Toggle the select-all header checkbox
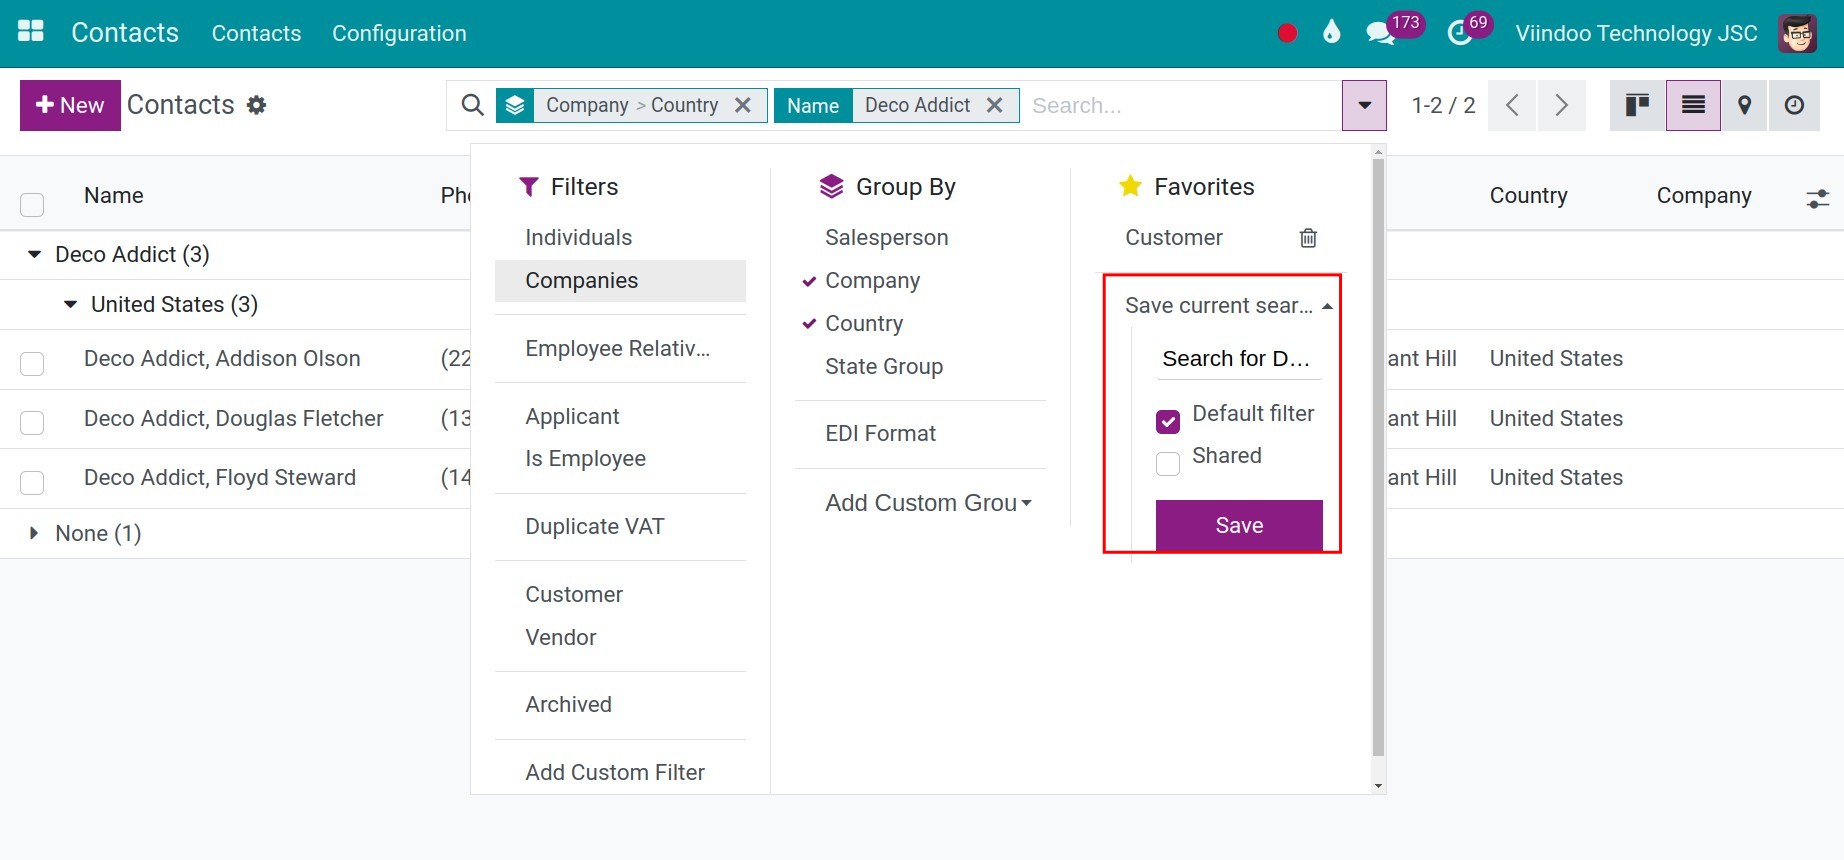 coord(32,205)
